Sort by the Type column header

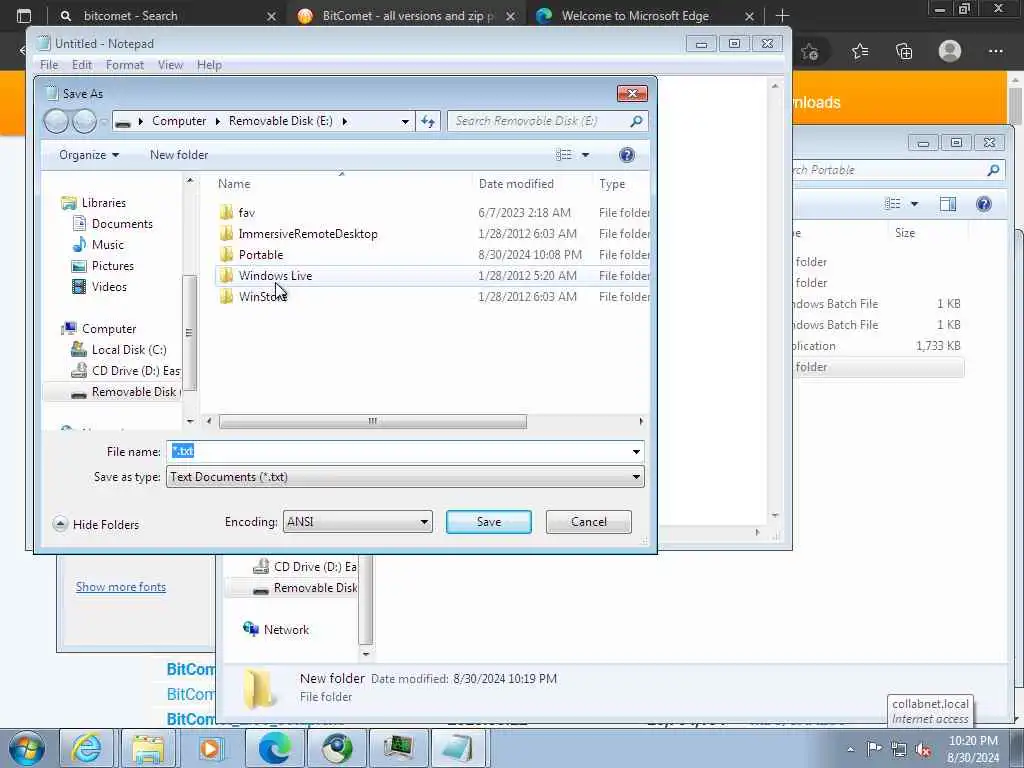coord(612,184)
